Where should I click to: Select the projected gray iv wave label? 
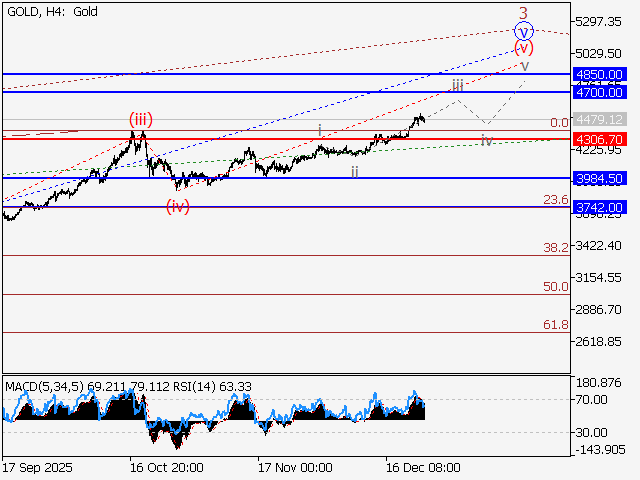coord(486,141)
